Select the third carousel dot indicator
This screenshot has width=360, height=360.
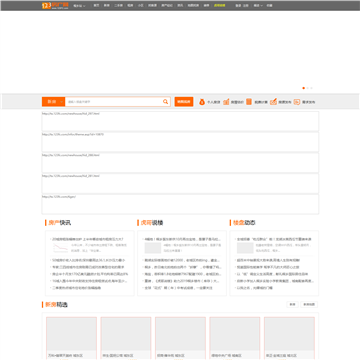(311, 88)
